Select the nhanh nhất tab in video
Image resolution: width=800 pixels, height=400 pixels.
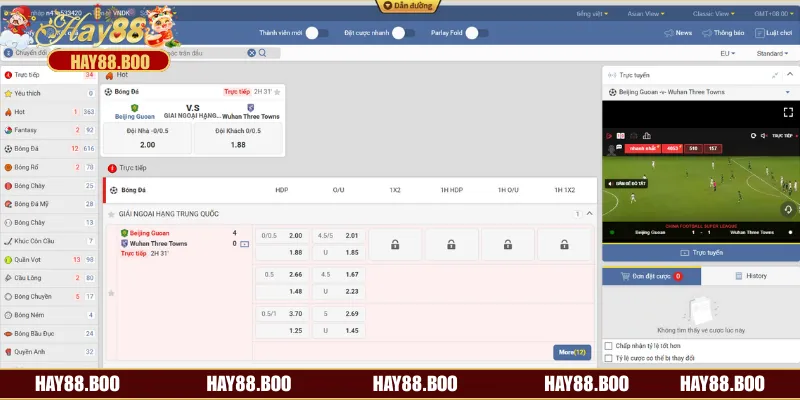(x=642, y=148)
